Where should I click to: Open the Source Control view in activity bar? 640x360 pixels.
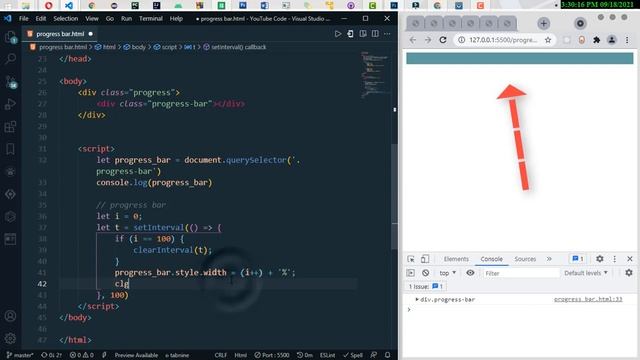point(11,82)
